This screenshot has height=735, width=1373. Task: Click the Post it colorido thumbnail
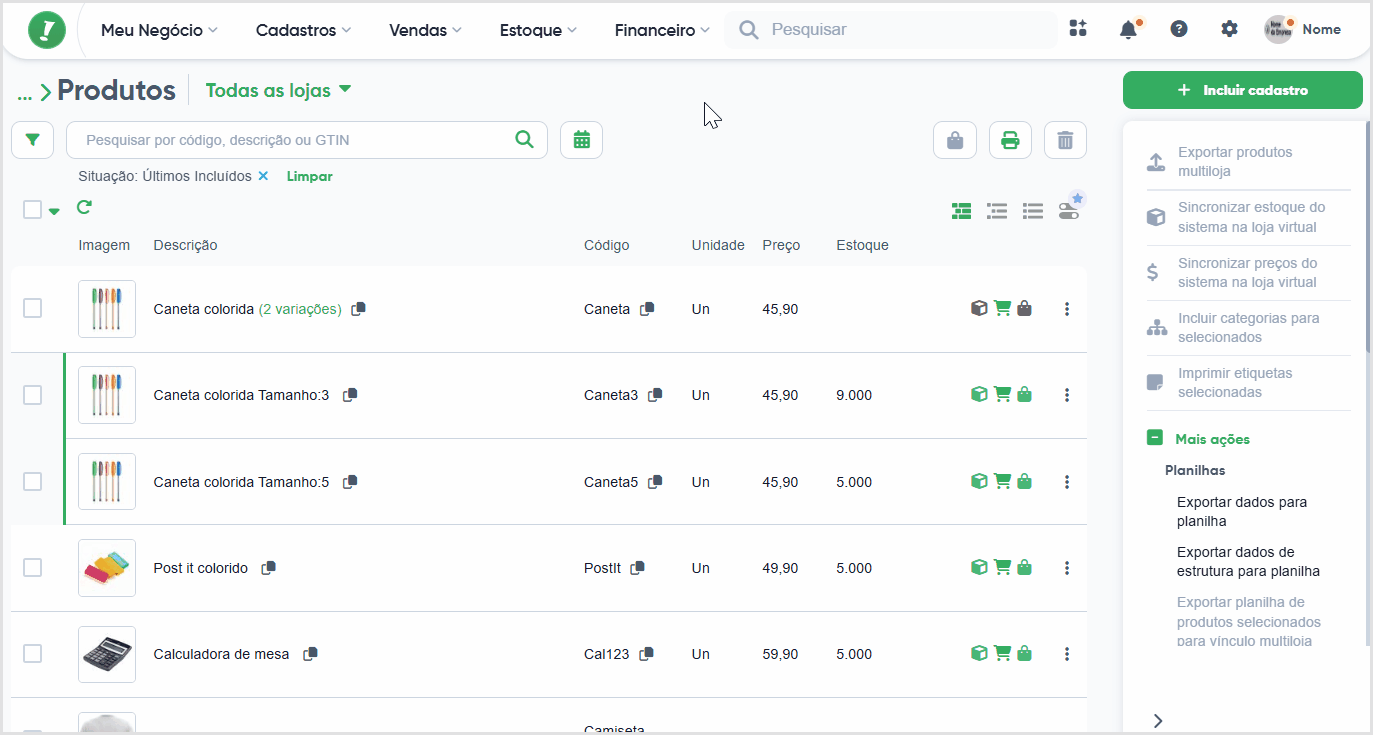point(107,567)
